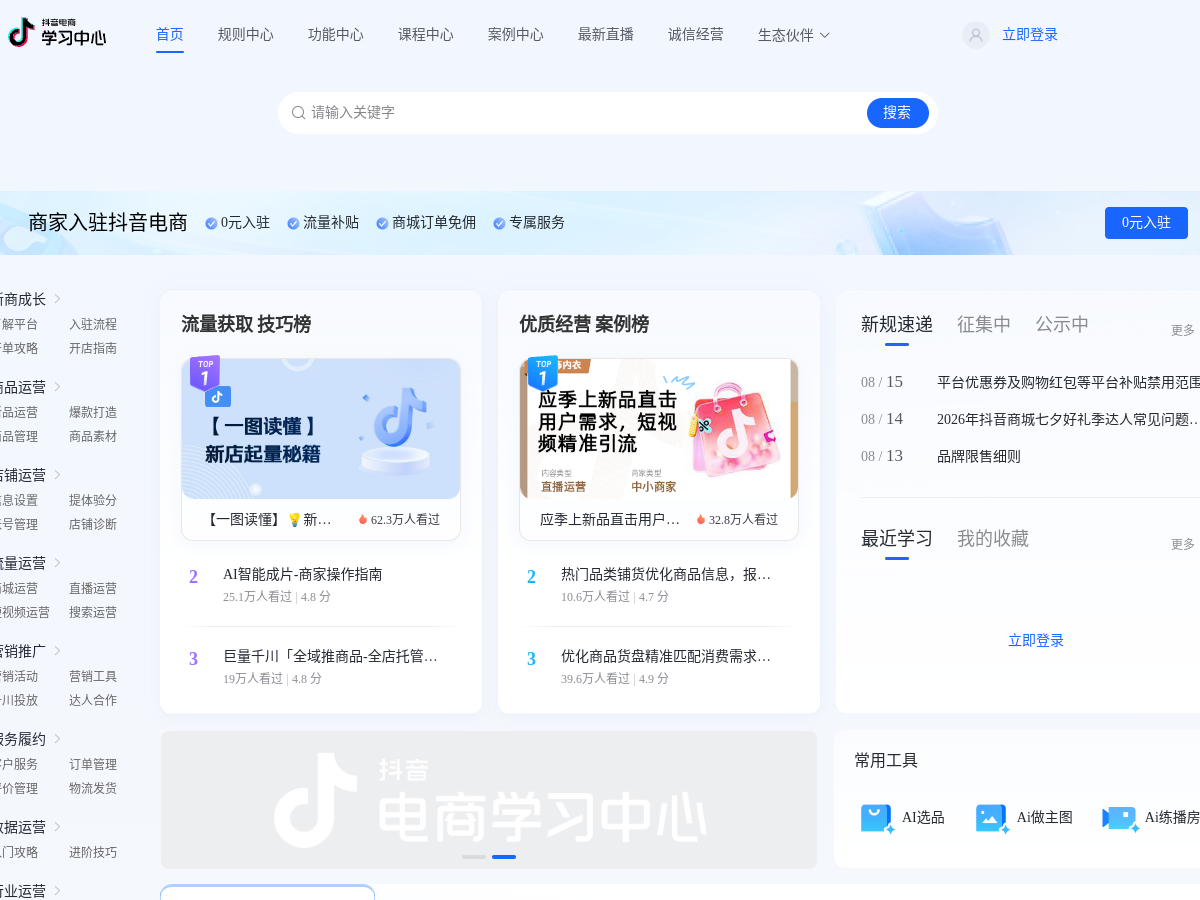Open 商品素材 sidebar link
The width and height of the screenshot is (1200, 900).
(x=93, y=437)
